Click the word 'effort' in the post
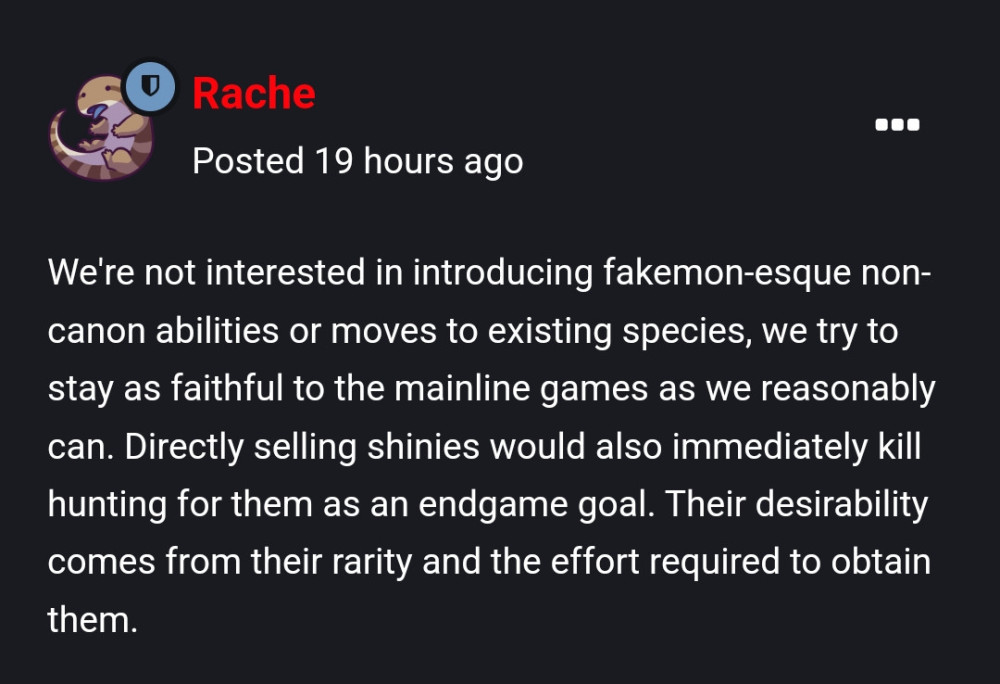Image resolution: width=1000 pixels, height=684 pixels. coord(594,562)
